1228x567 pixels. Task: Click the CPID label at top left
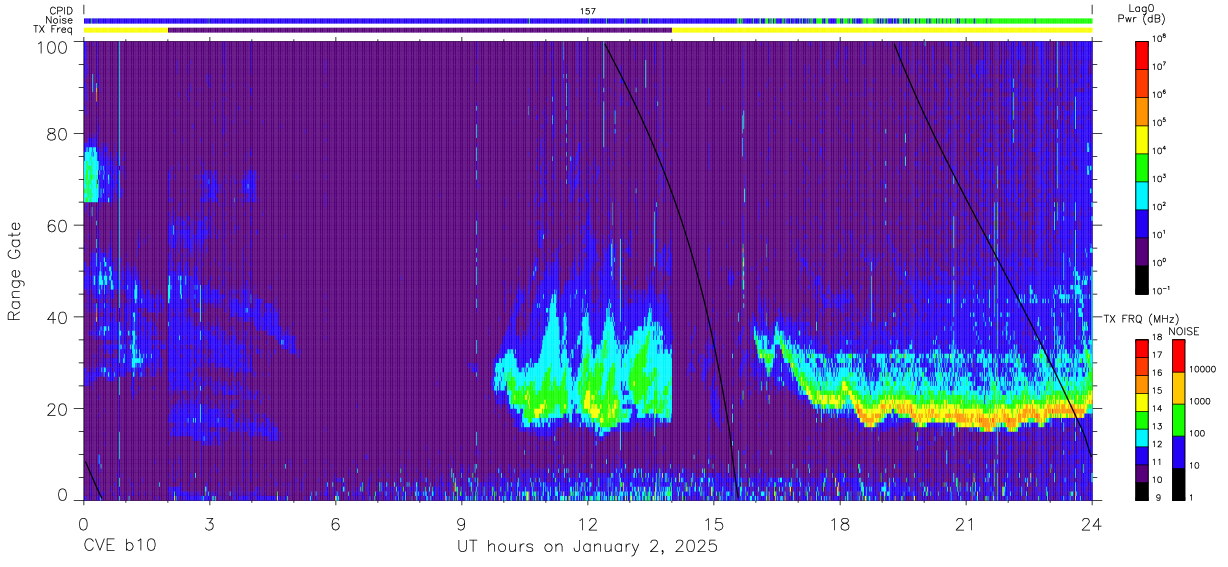59,11
